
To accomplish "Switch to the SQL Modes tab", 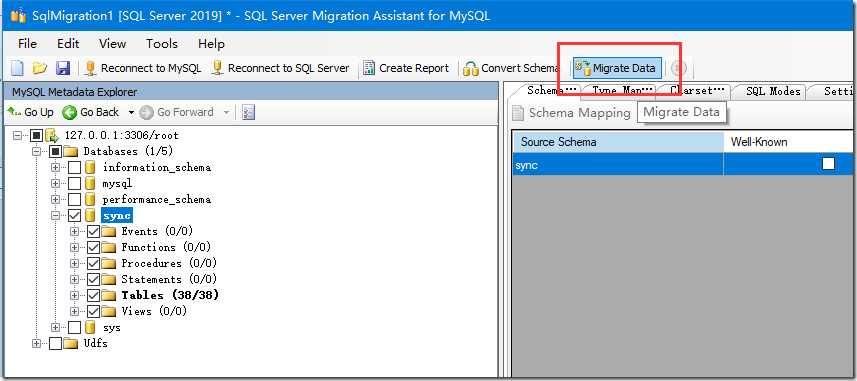I will tap(772, 91).
